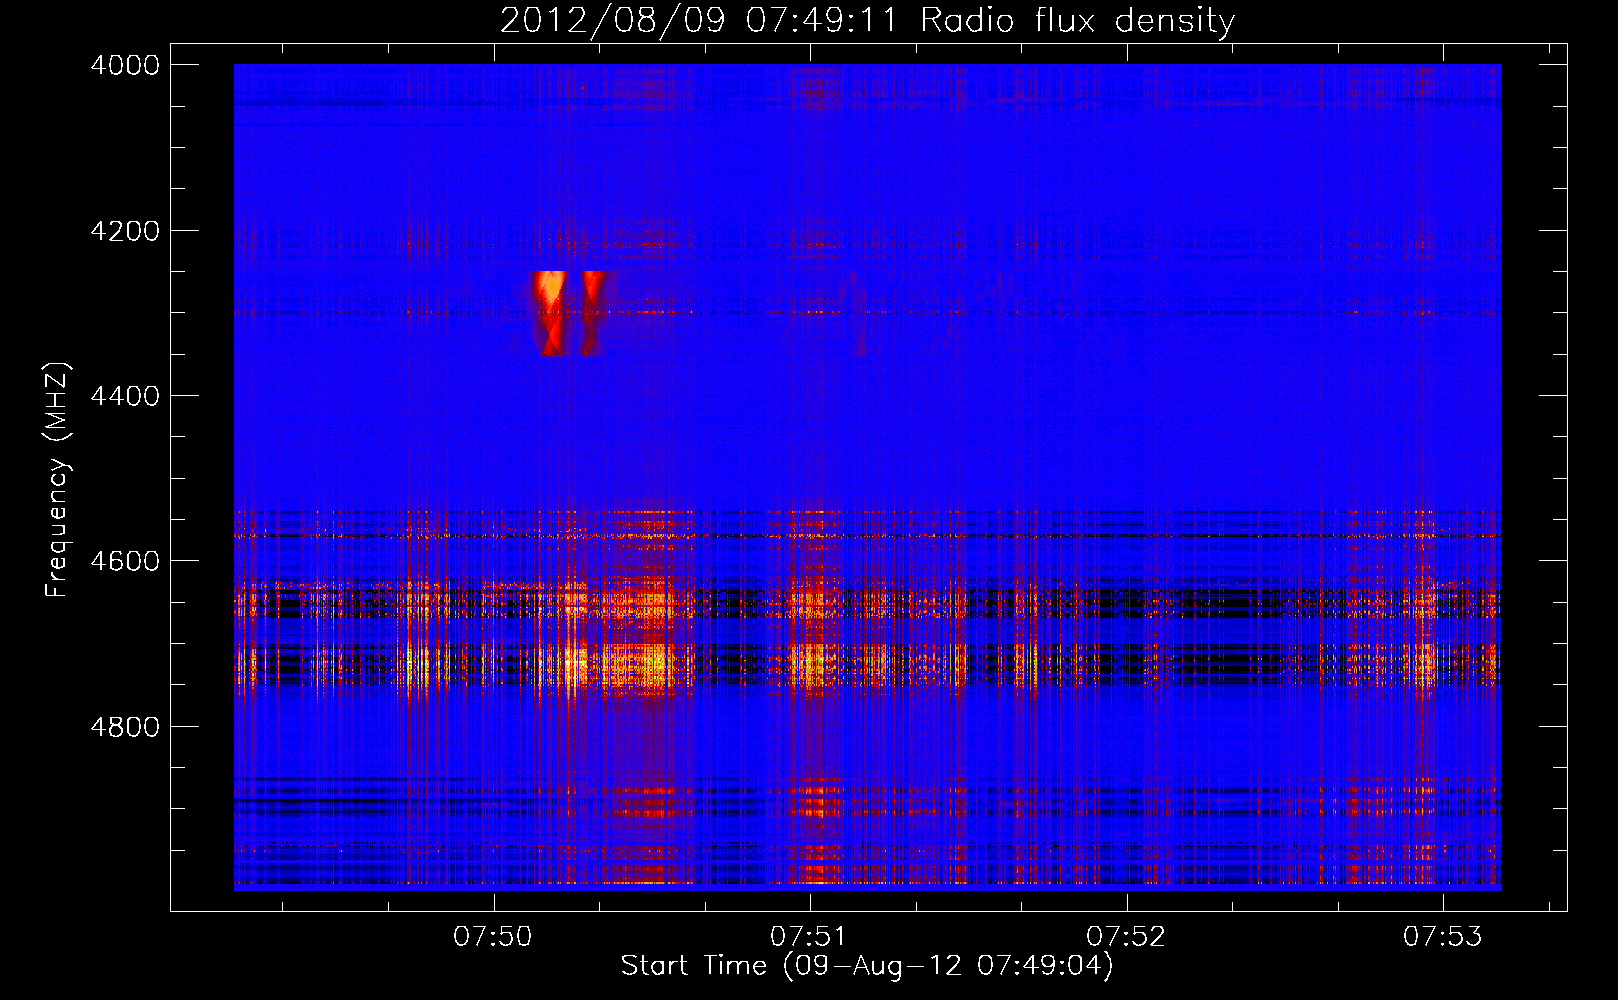
Task: Click the plot title "2012/08/09 07:49:11 Radio flux density"
Action: tap(867, 20)
